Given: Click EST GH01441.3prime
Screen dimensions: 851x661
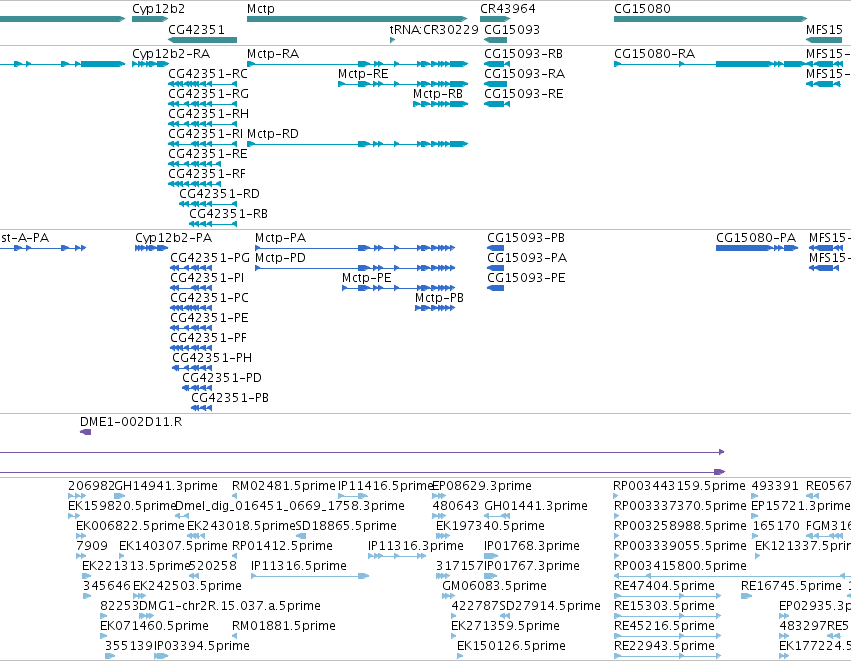Looking at the screenshot, I should (536, 506).
